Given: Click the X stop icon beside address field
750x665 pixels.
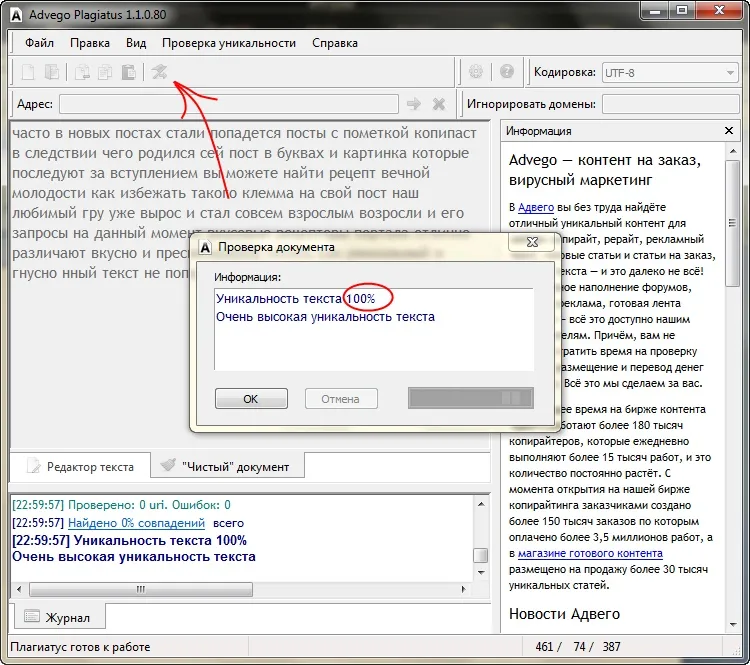Looking at the screenshot, I should pos(438,104).
